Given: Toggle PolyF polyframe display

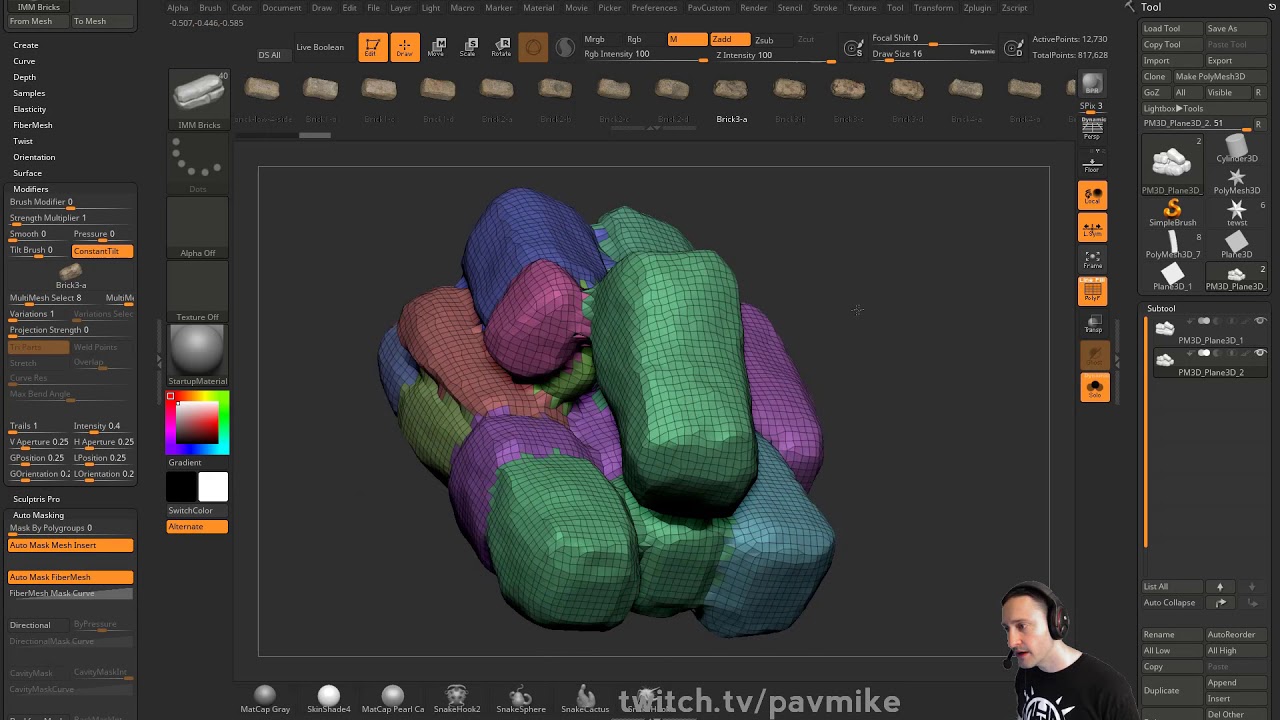Looking at the screenshot, I should click(1093, 291).
